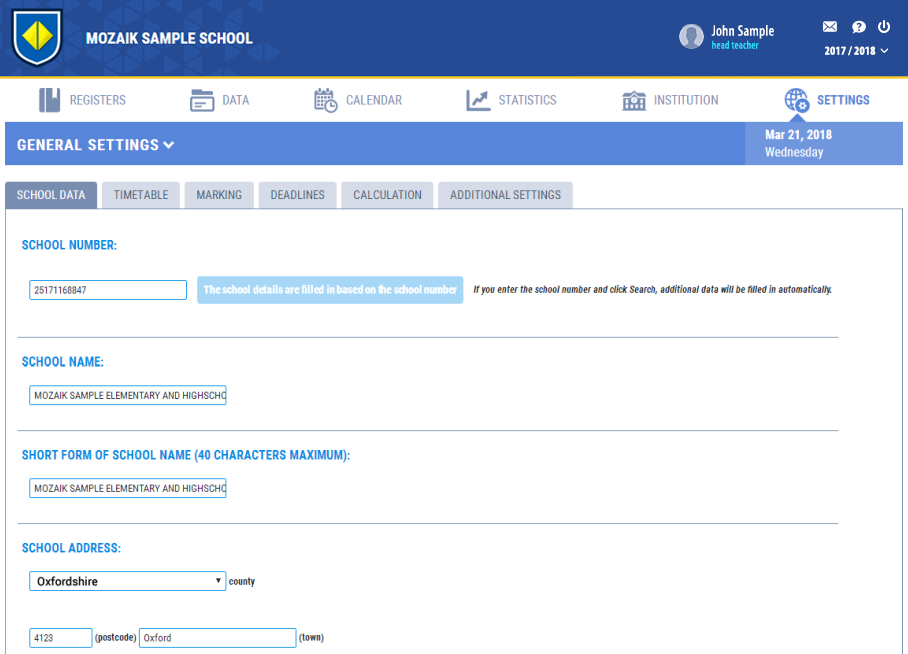Log out using the power icon

click(884, 27)
